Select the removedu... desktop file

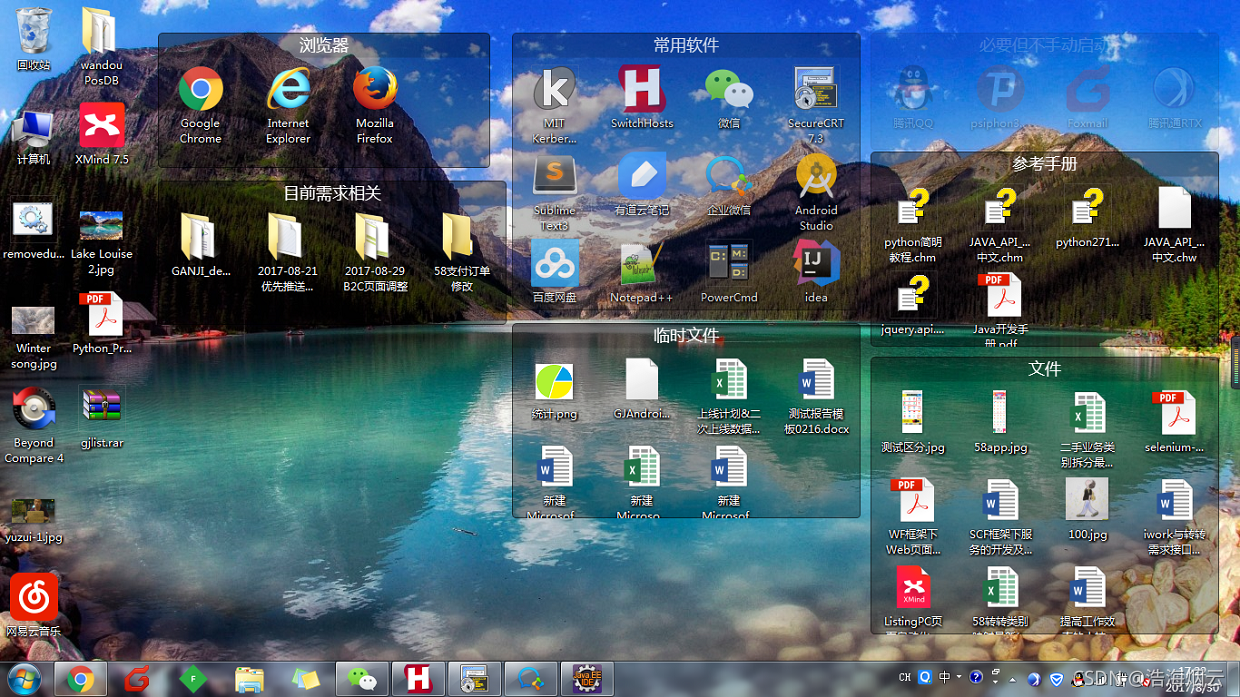coord(33,221)
